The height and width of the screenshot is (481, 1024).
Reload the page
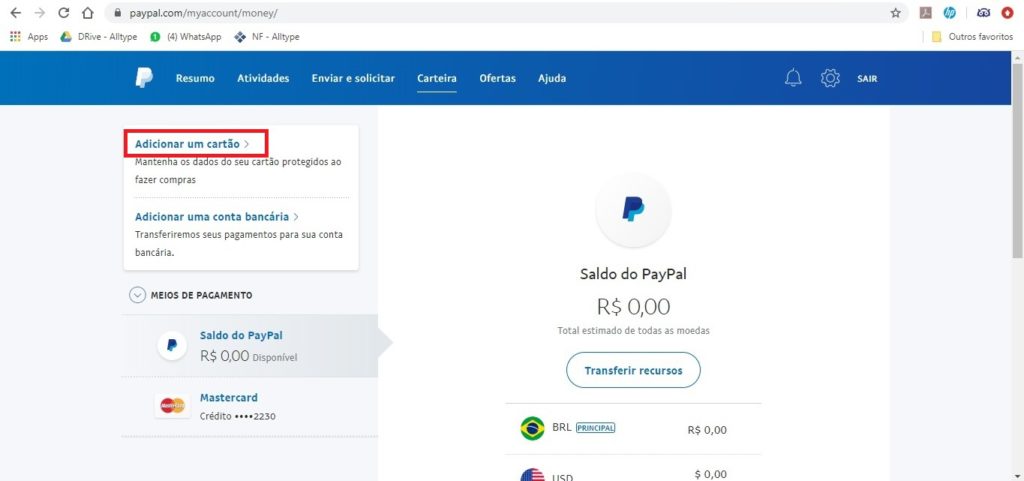pos(63,13)
